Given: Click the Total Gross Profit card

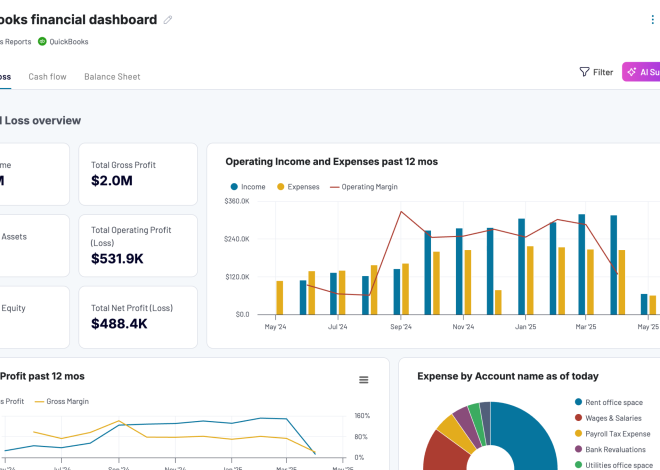Looking at the screenshot, I should (x=138, y=174).
